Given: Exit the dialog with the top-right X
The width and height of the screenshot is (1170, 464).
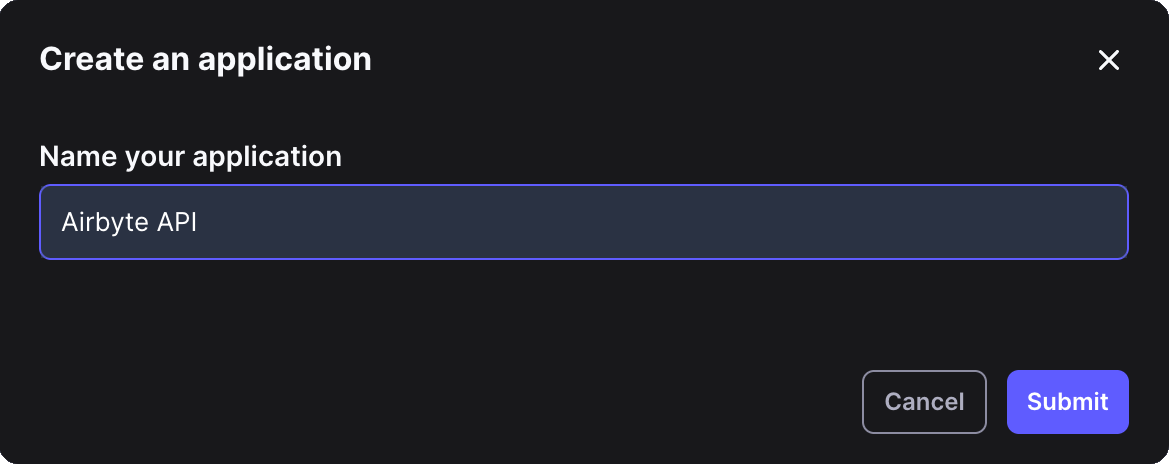Looking at the screenshot, I should tap(1108, 60).
